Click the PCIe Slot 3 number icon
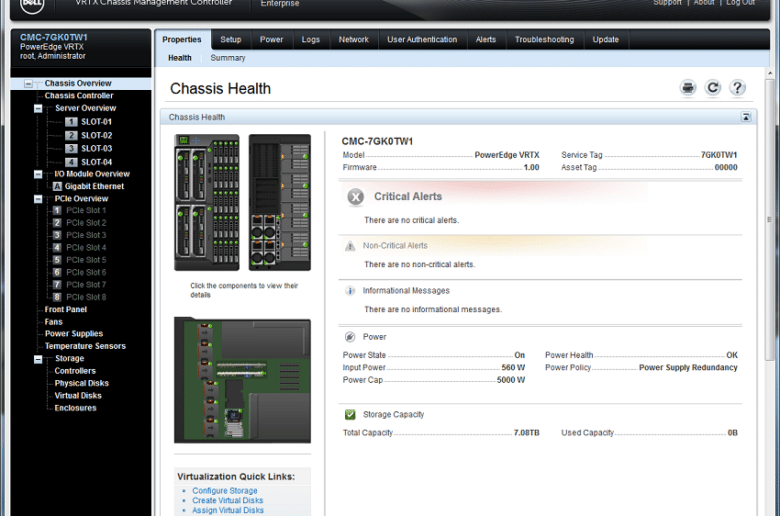 [x=57, y=235]
